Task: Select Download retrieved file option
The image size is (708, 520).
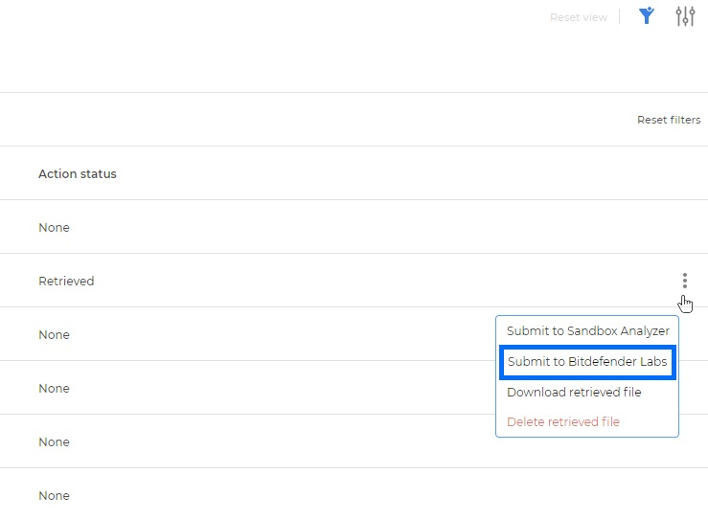Action: (573, 392)
